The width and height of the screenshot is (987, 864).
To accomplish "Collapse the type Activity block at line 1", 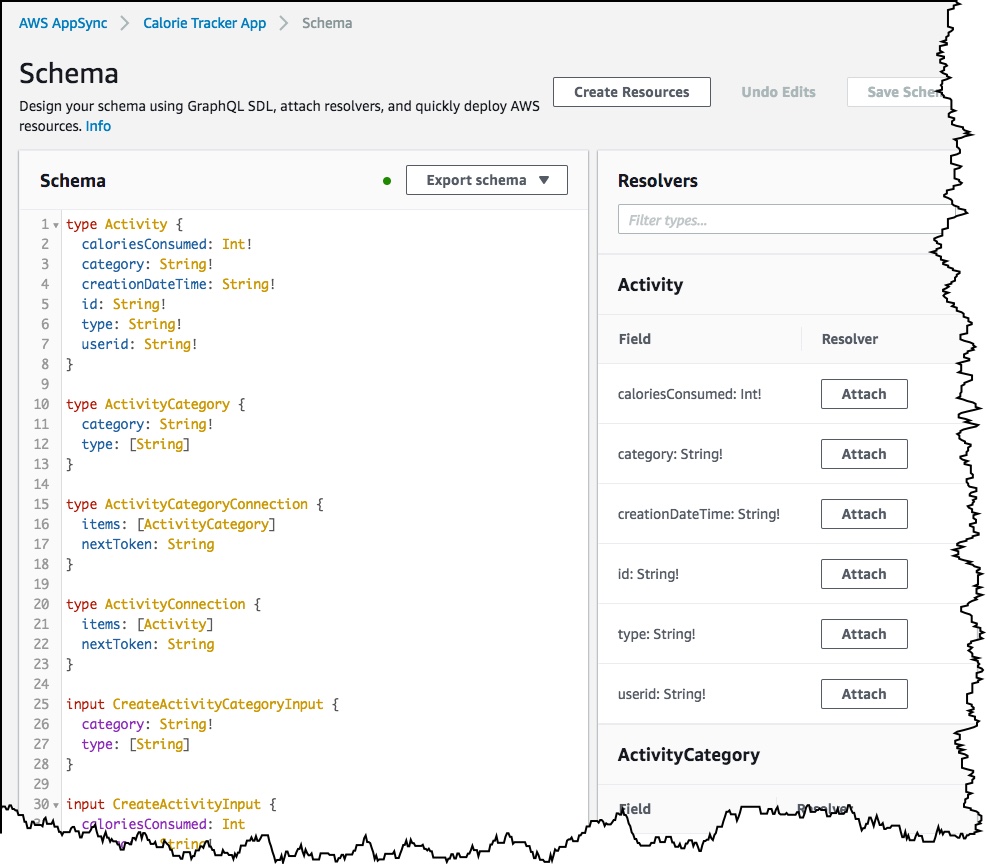I will point(56,225).
